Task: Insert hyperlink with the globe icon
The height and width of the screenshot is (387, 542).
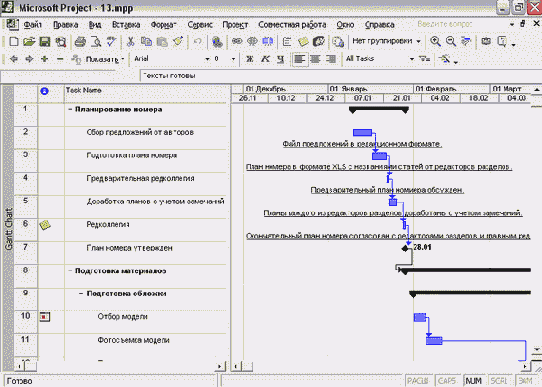Action: click(217, 42)
